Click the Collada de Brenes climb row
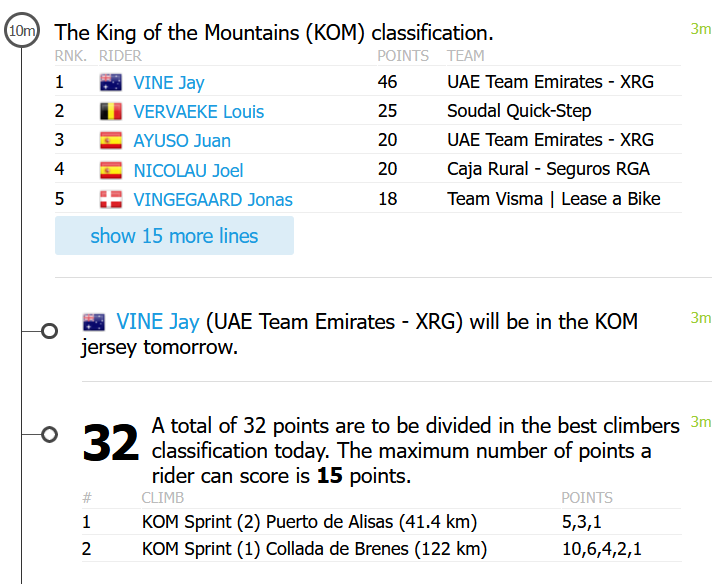This screenshot has height=584, width=715. tap(314, 549)
